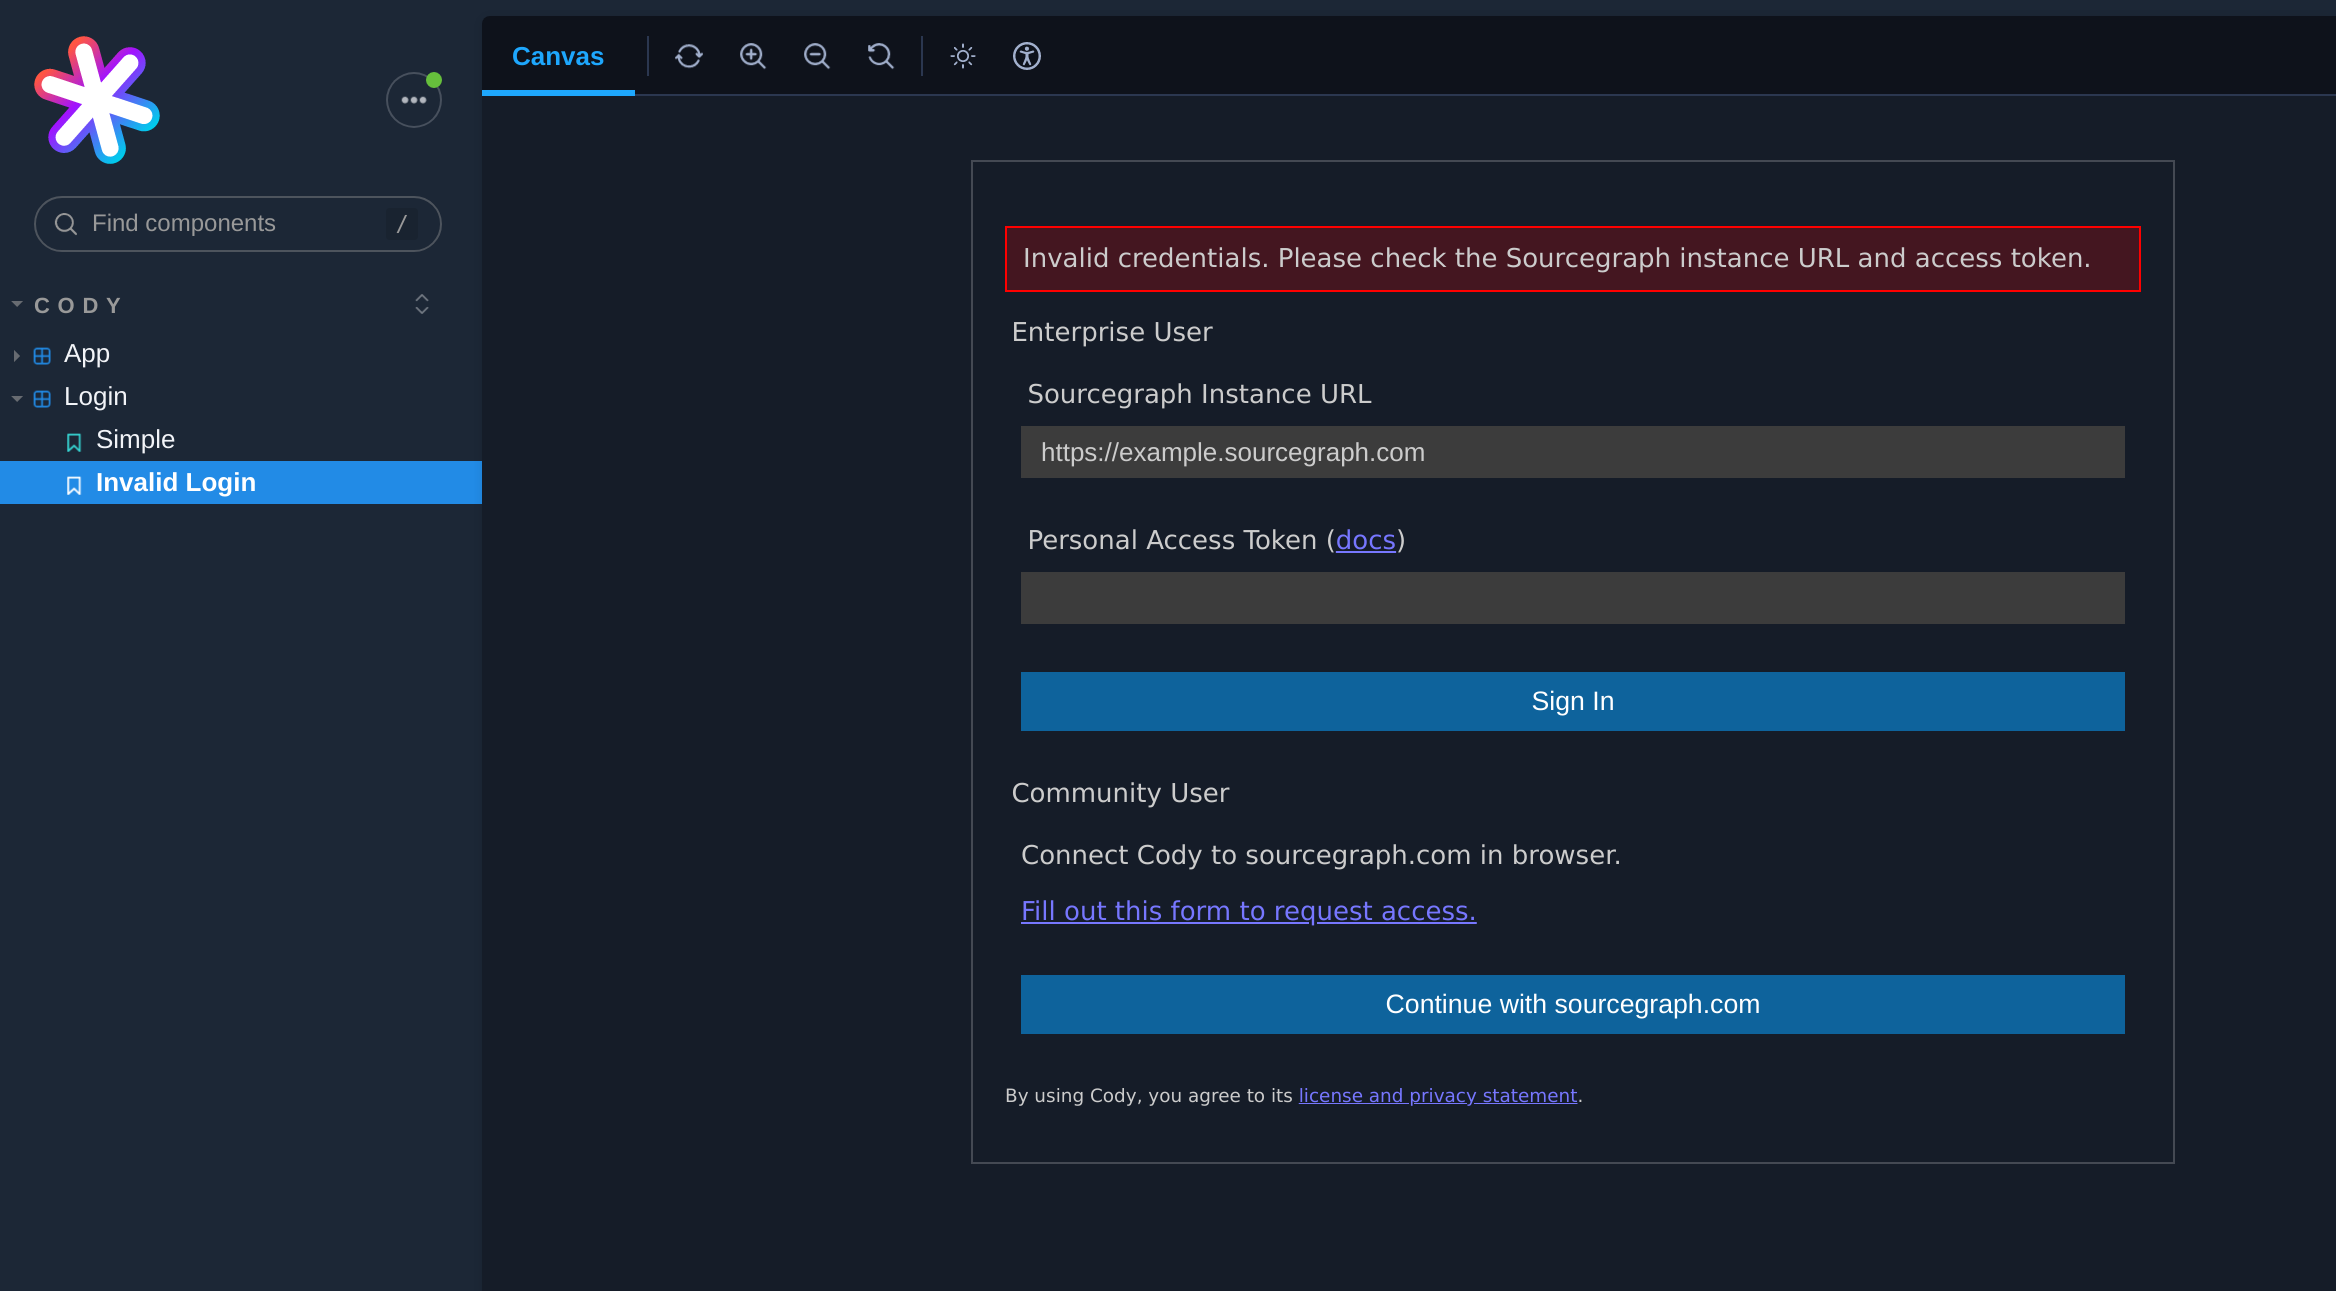
Task: Open the accessibility vision simulator icon
Action: tap(1027, 56)
